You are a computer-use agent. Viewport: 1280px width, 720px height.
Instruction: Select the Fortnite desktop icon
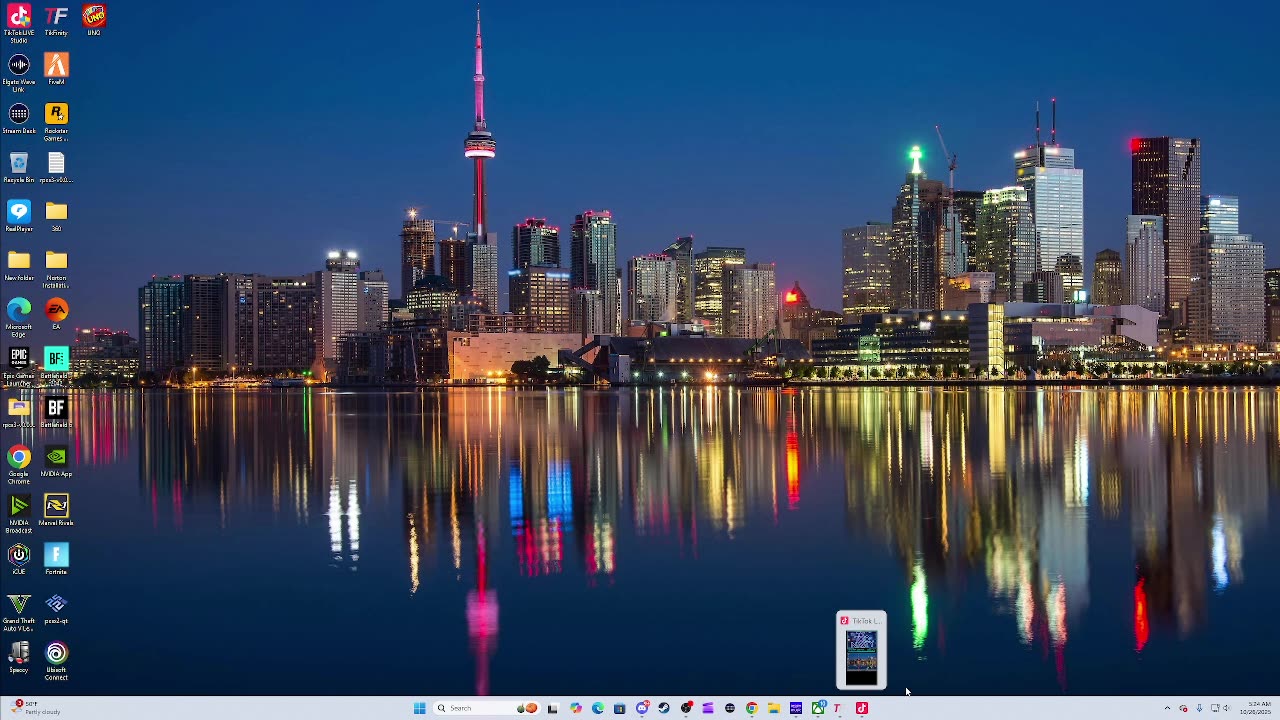pyautogui.click(x=56, y=559)
